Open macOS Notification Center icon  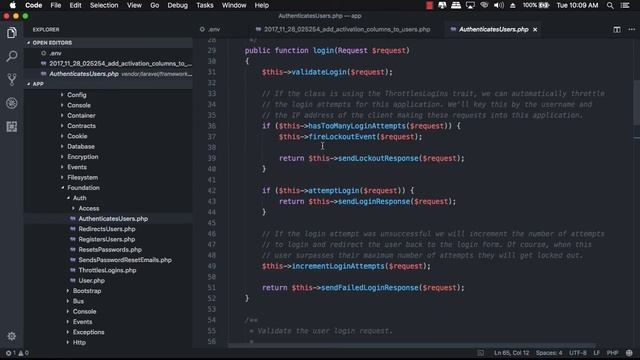(x=625, y=5)
